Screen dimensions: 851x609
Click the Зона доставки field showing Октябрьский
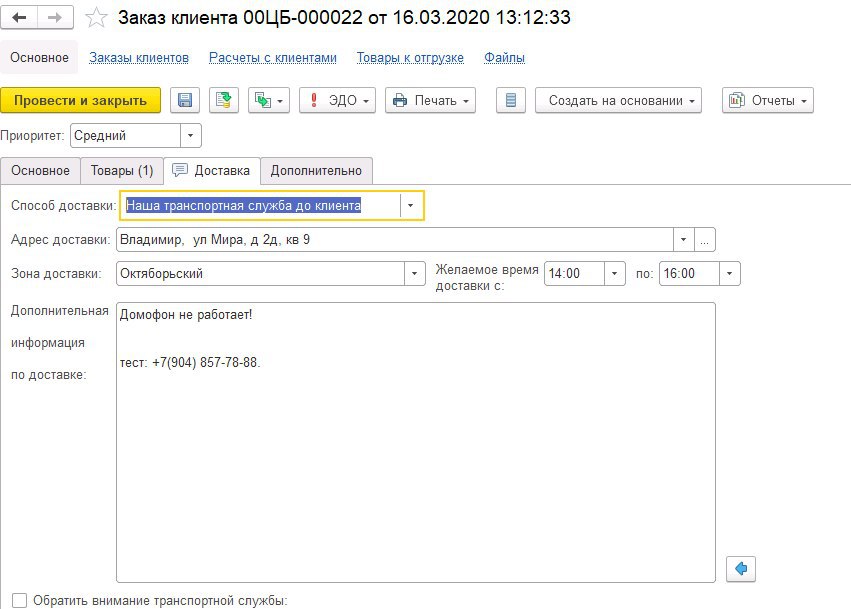coord(261,274)
